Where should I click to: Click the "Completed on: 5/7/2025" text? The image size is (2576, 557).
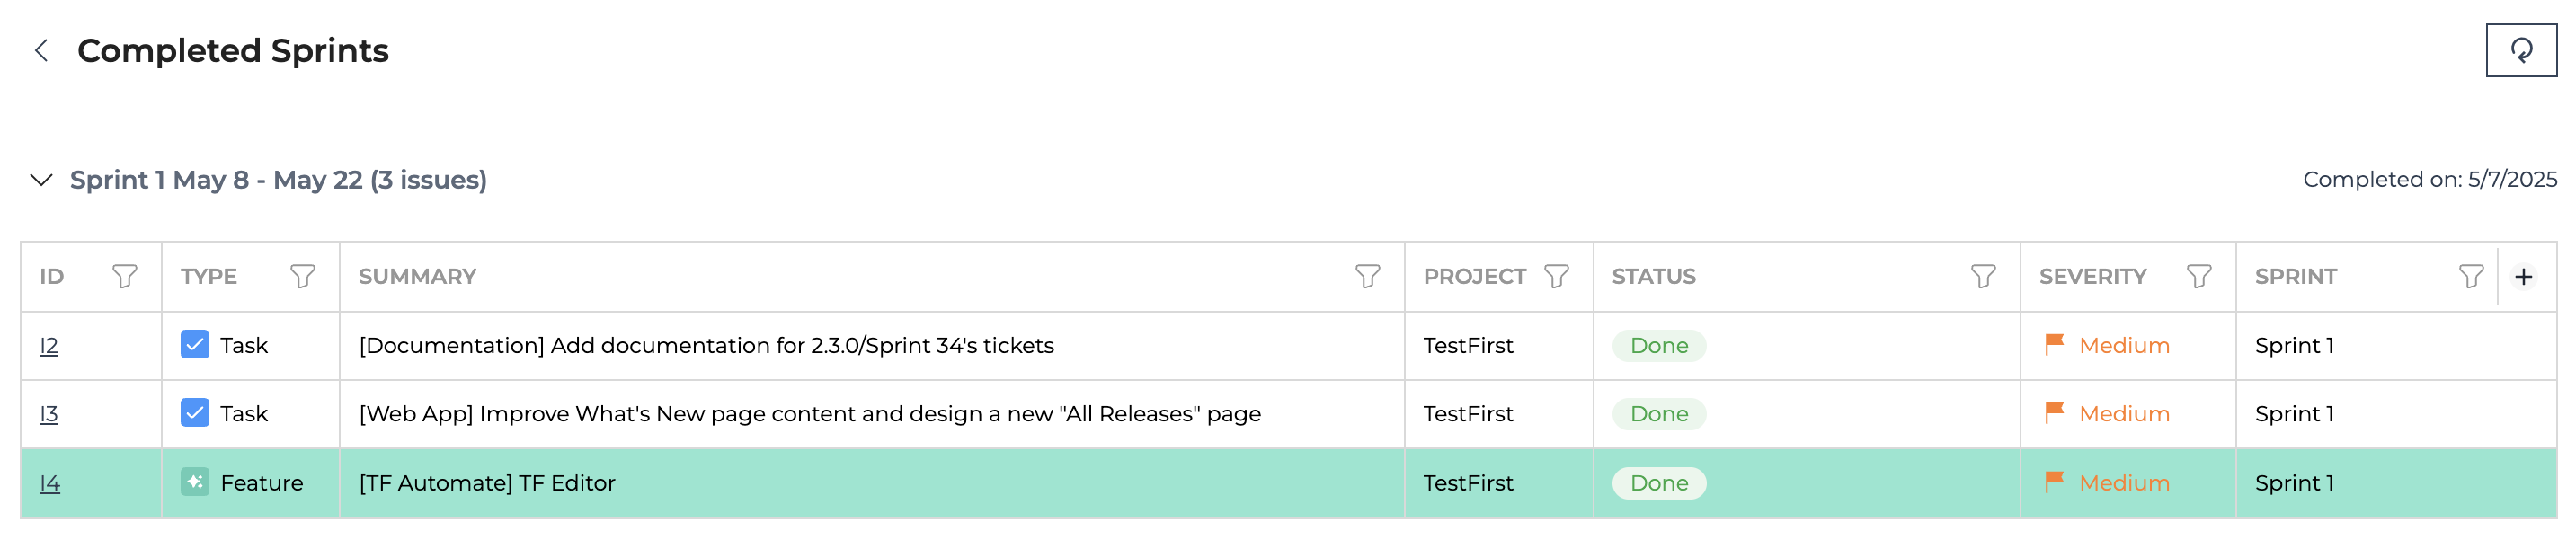2429,180
